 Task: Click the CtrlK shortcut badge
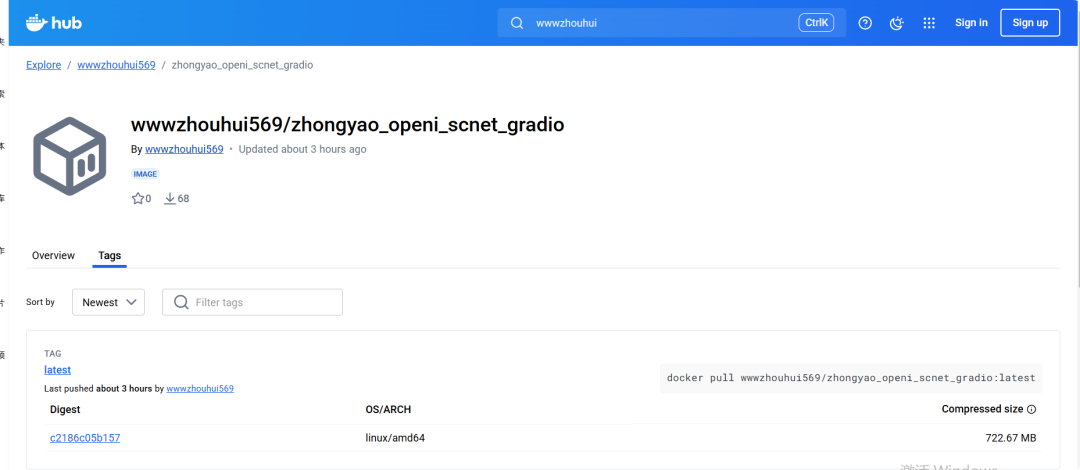816,23
